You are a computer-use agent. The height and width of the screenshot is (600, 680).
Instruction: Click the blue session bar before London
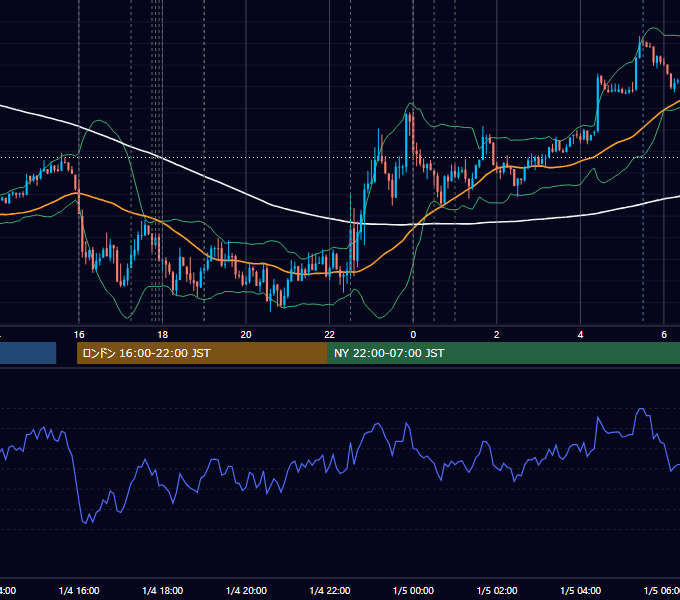(x=28, y=353)
